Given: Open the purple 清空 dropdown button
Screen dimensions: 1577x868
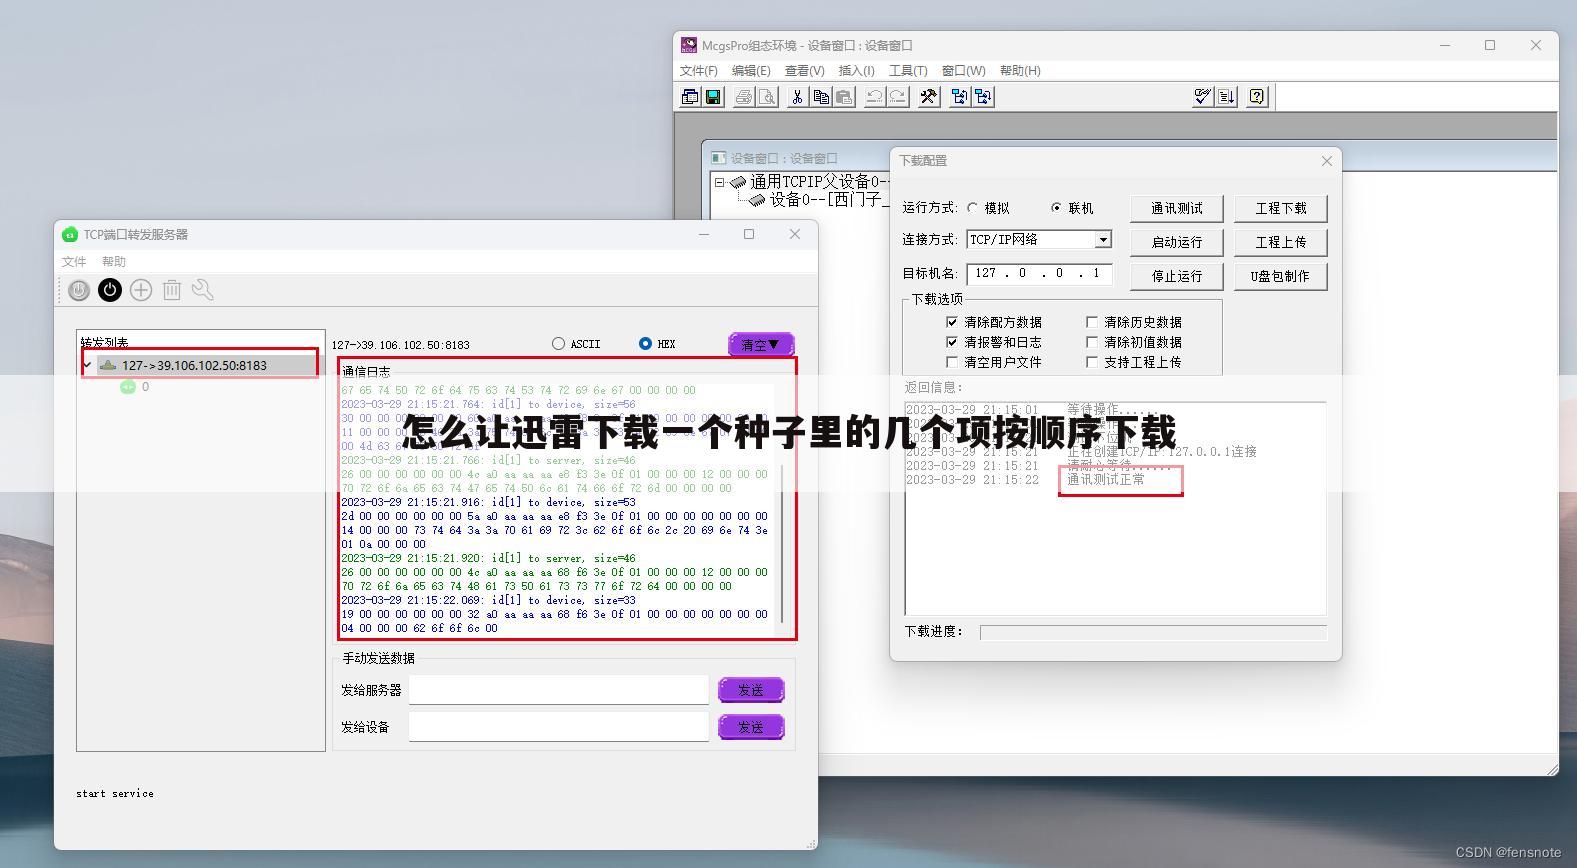Looking at the screenshot, I should pos(761,344).
